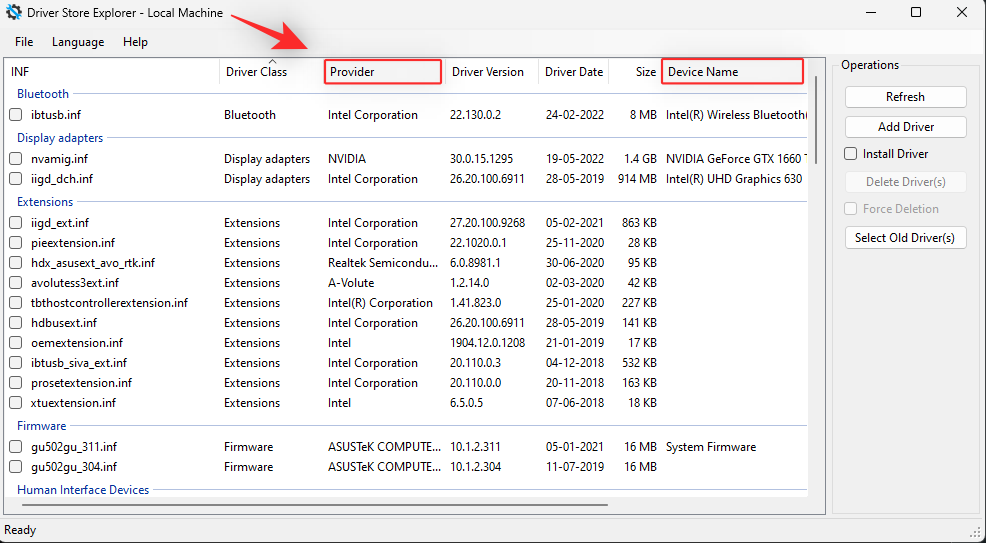986x543 pixels.
Task: Select the Intel(R) Wireless Bluetooth device name
Action: 736,115
